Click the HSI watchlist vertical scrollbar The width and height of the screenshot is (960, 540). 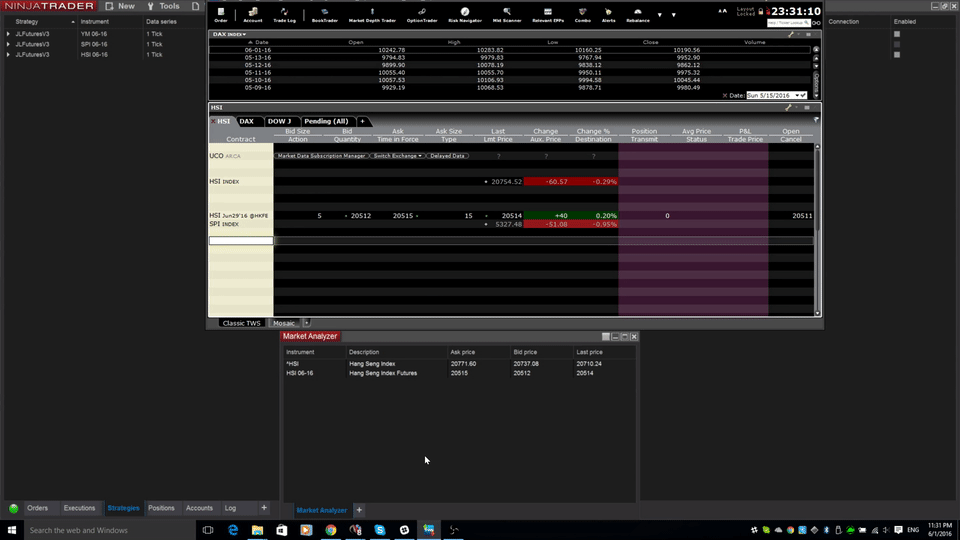pyautogui.click(x=817, y=230)
